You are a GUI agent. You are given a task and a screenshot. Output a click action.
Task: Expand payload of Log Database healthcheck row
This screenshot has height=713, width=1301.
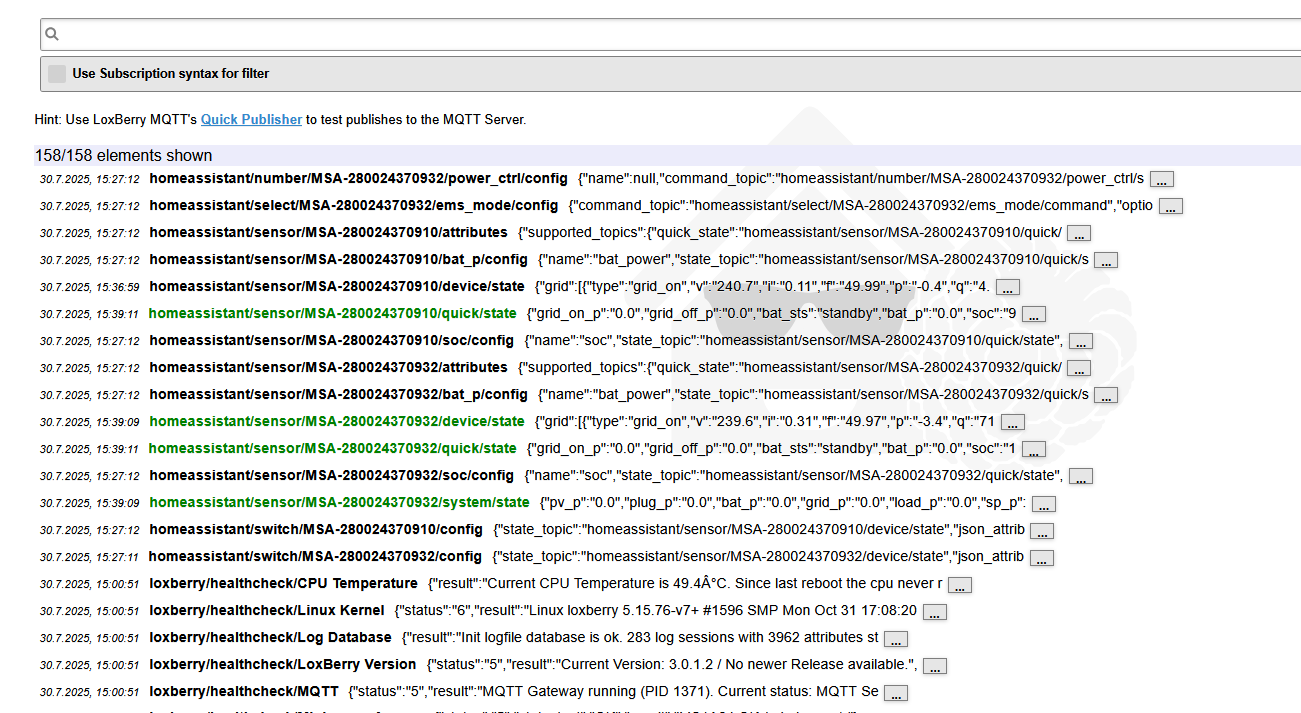(x=895, y=639)
